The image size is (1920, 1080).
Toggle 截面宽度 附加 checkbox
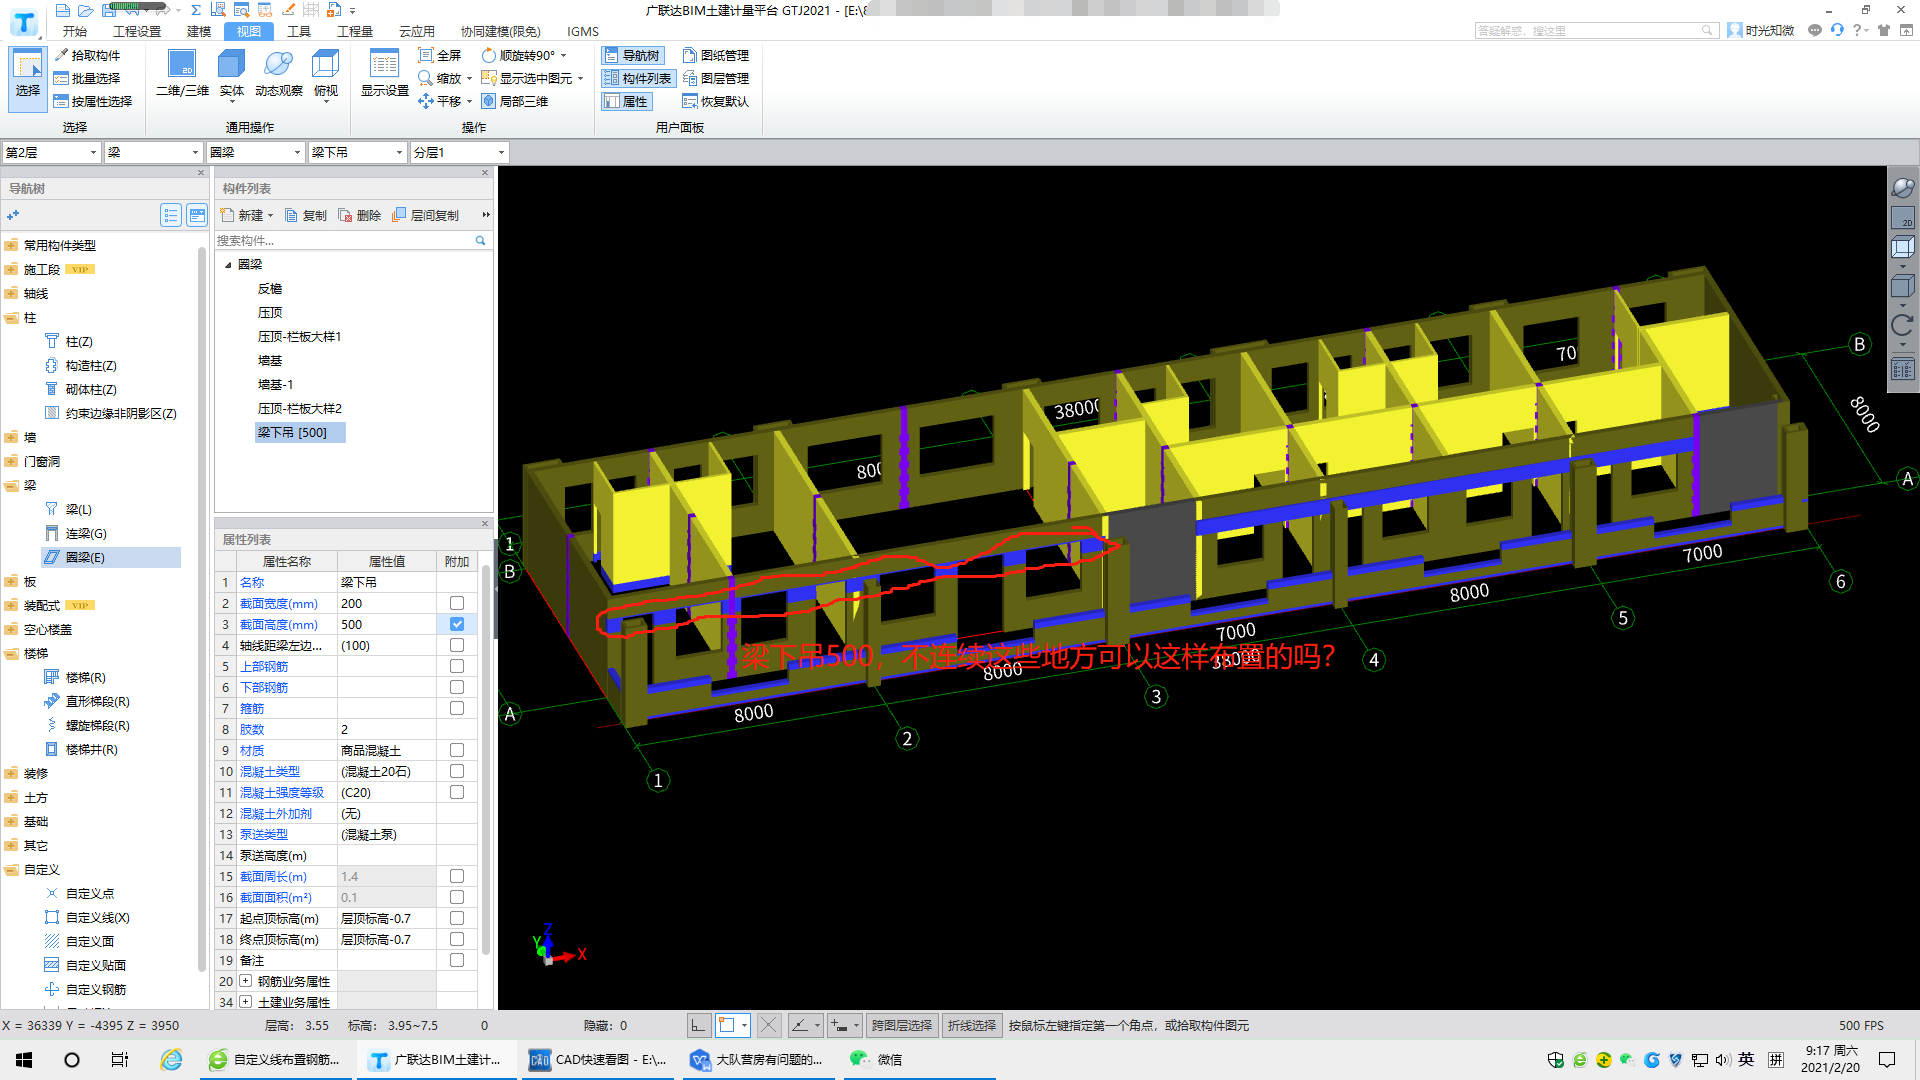(457, 603)
